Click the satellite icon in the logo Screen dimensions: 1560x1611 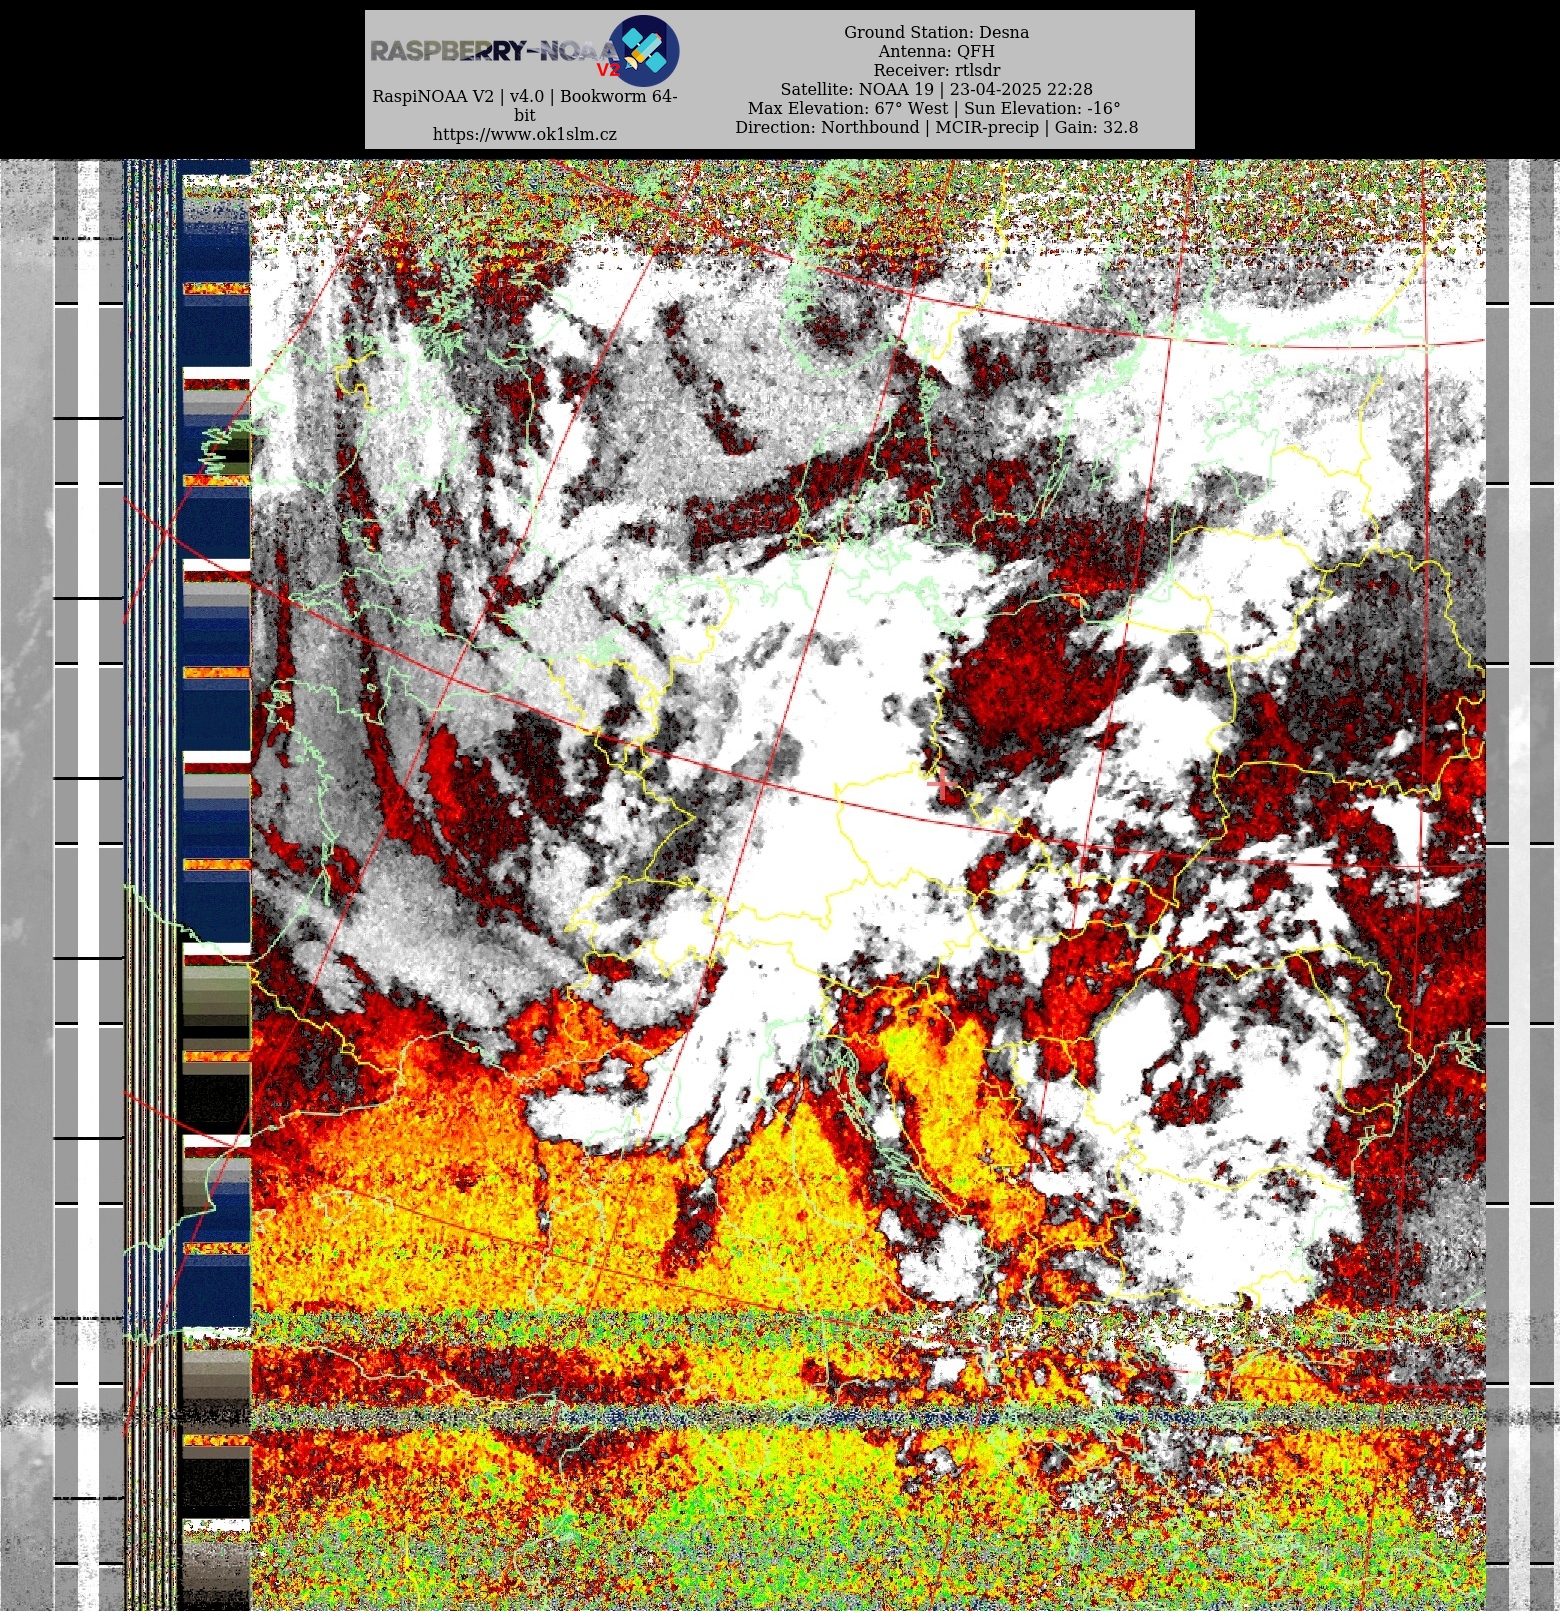coord(643,50)
